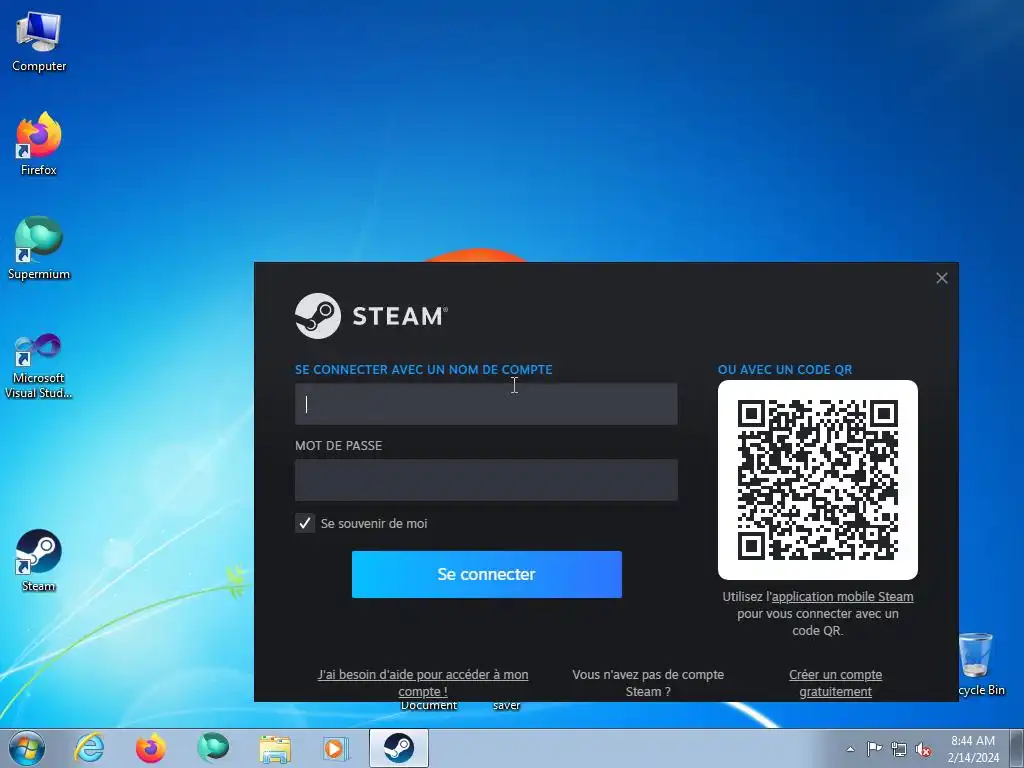Focus the "Mot de passe" input field

[486, 480]
